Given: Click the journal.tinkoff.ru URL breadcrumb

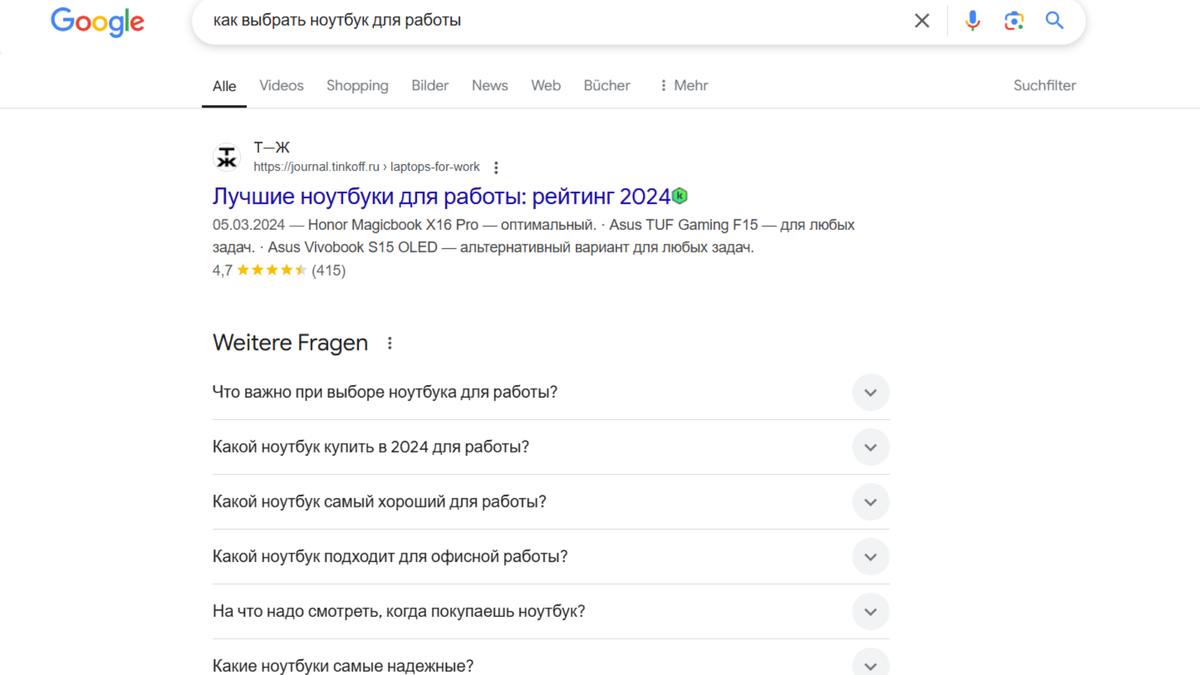Looking at the screenshot, I should (366, 167).
